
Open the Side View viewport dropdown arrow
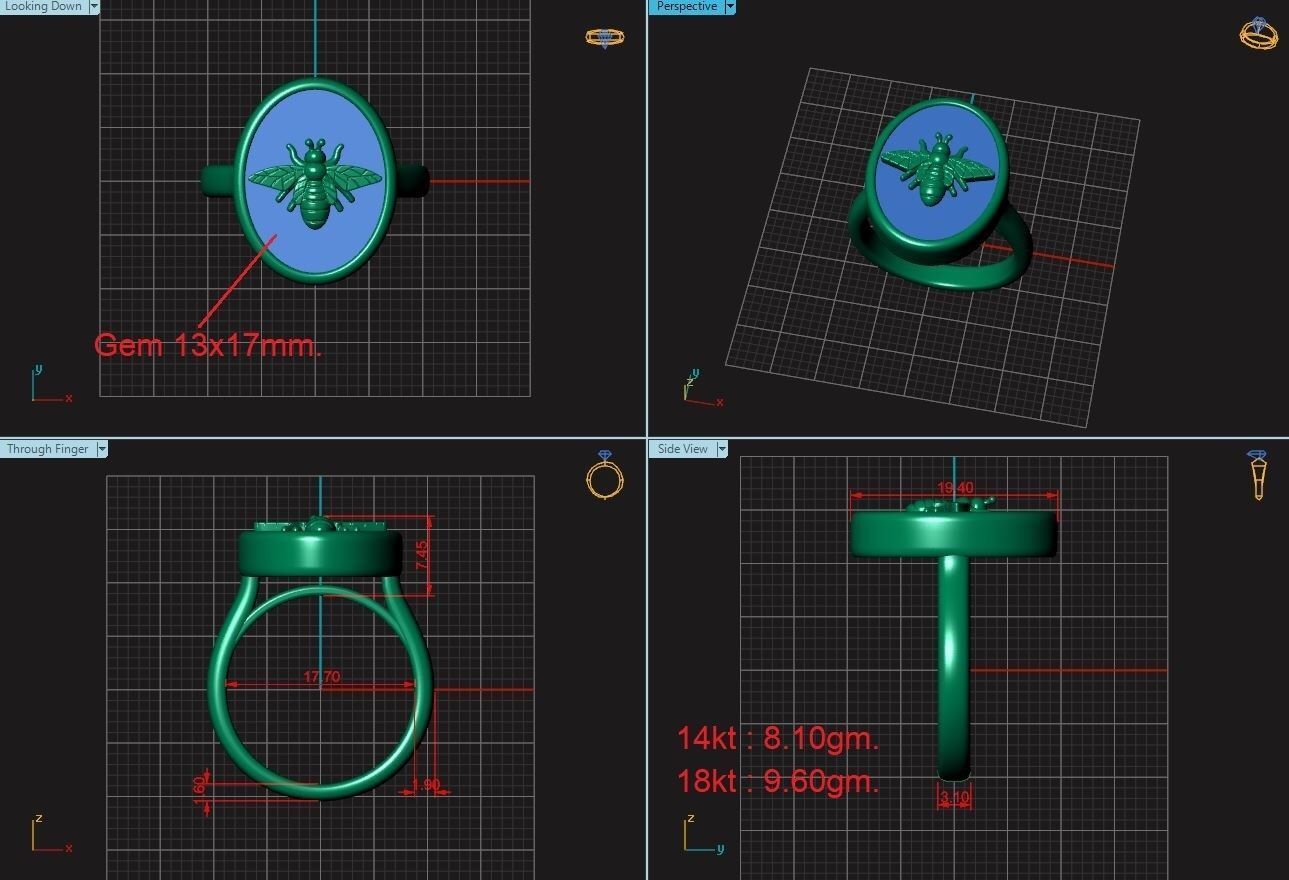722,449
